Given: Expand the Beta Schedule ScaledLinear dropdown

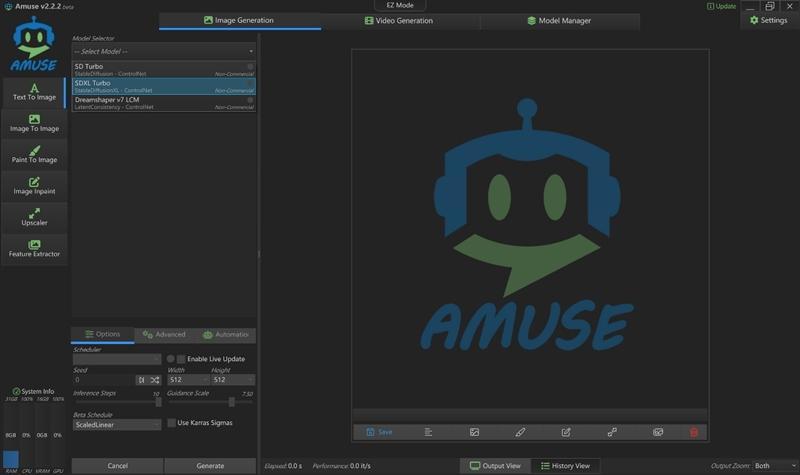Looking at the screenshot, I should [x=117, y=424].
